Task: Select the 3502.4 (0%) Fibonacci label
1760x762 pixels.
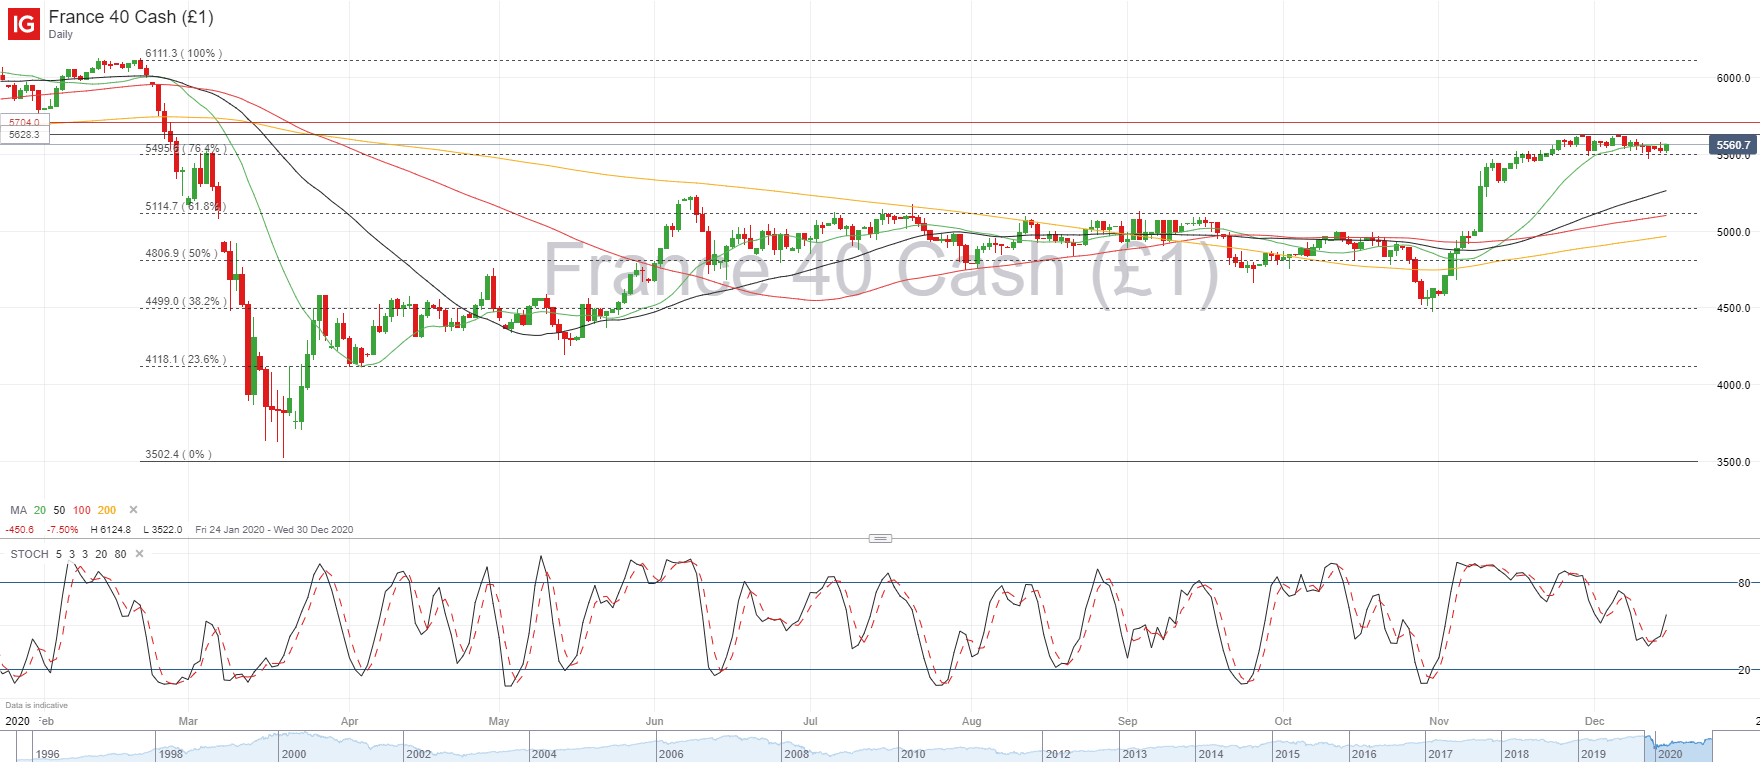Action: tap(178, 454)
